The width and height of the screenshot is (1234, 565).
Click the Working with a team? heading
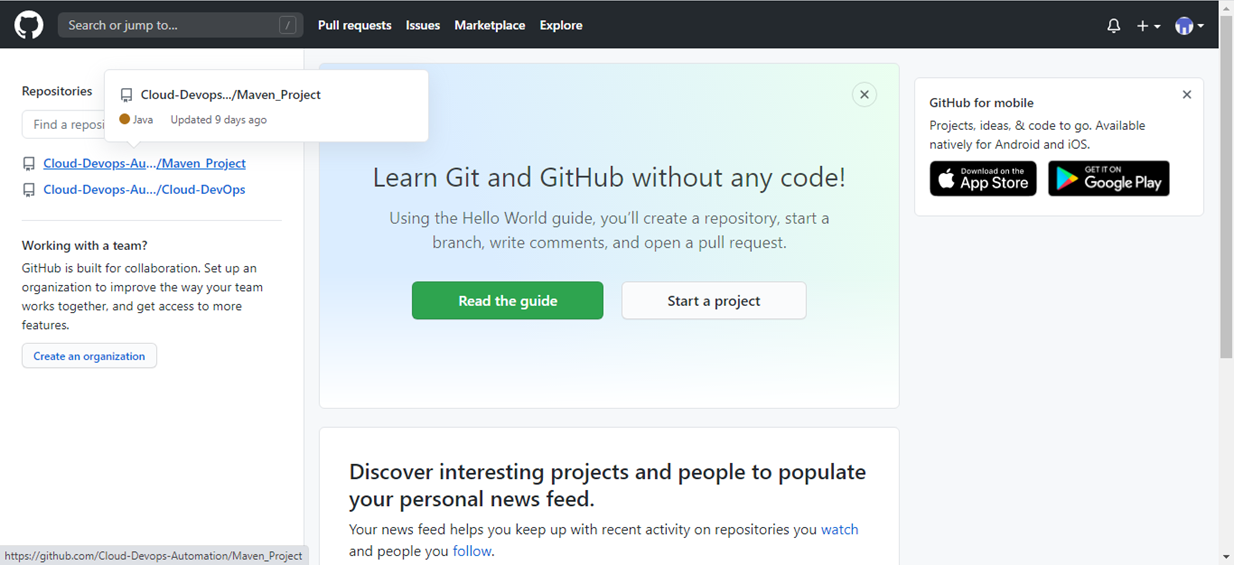[85, 245]
